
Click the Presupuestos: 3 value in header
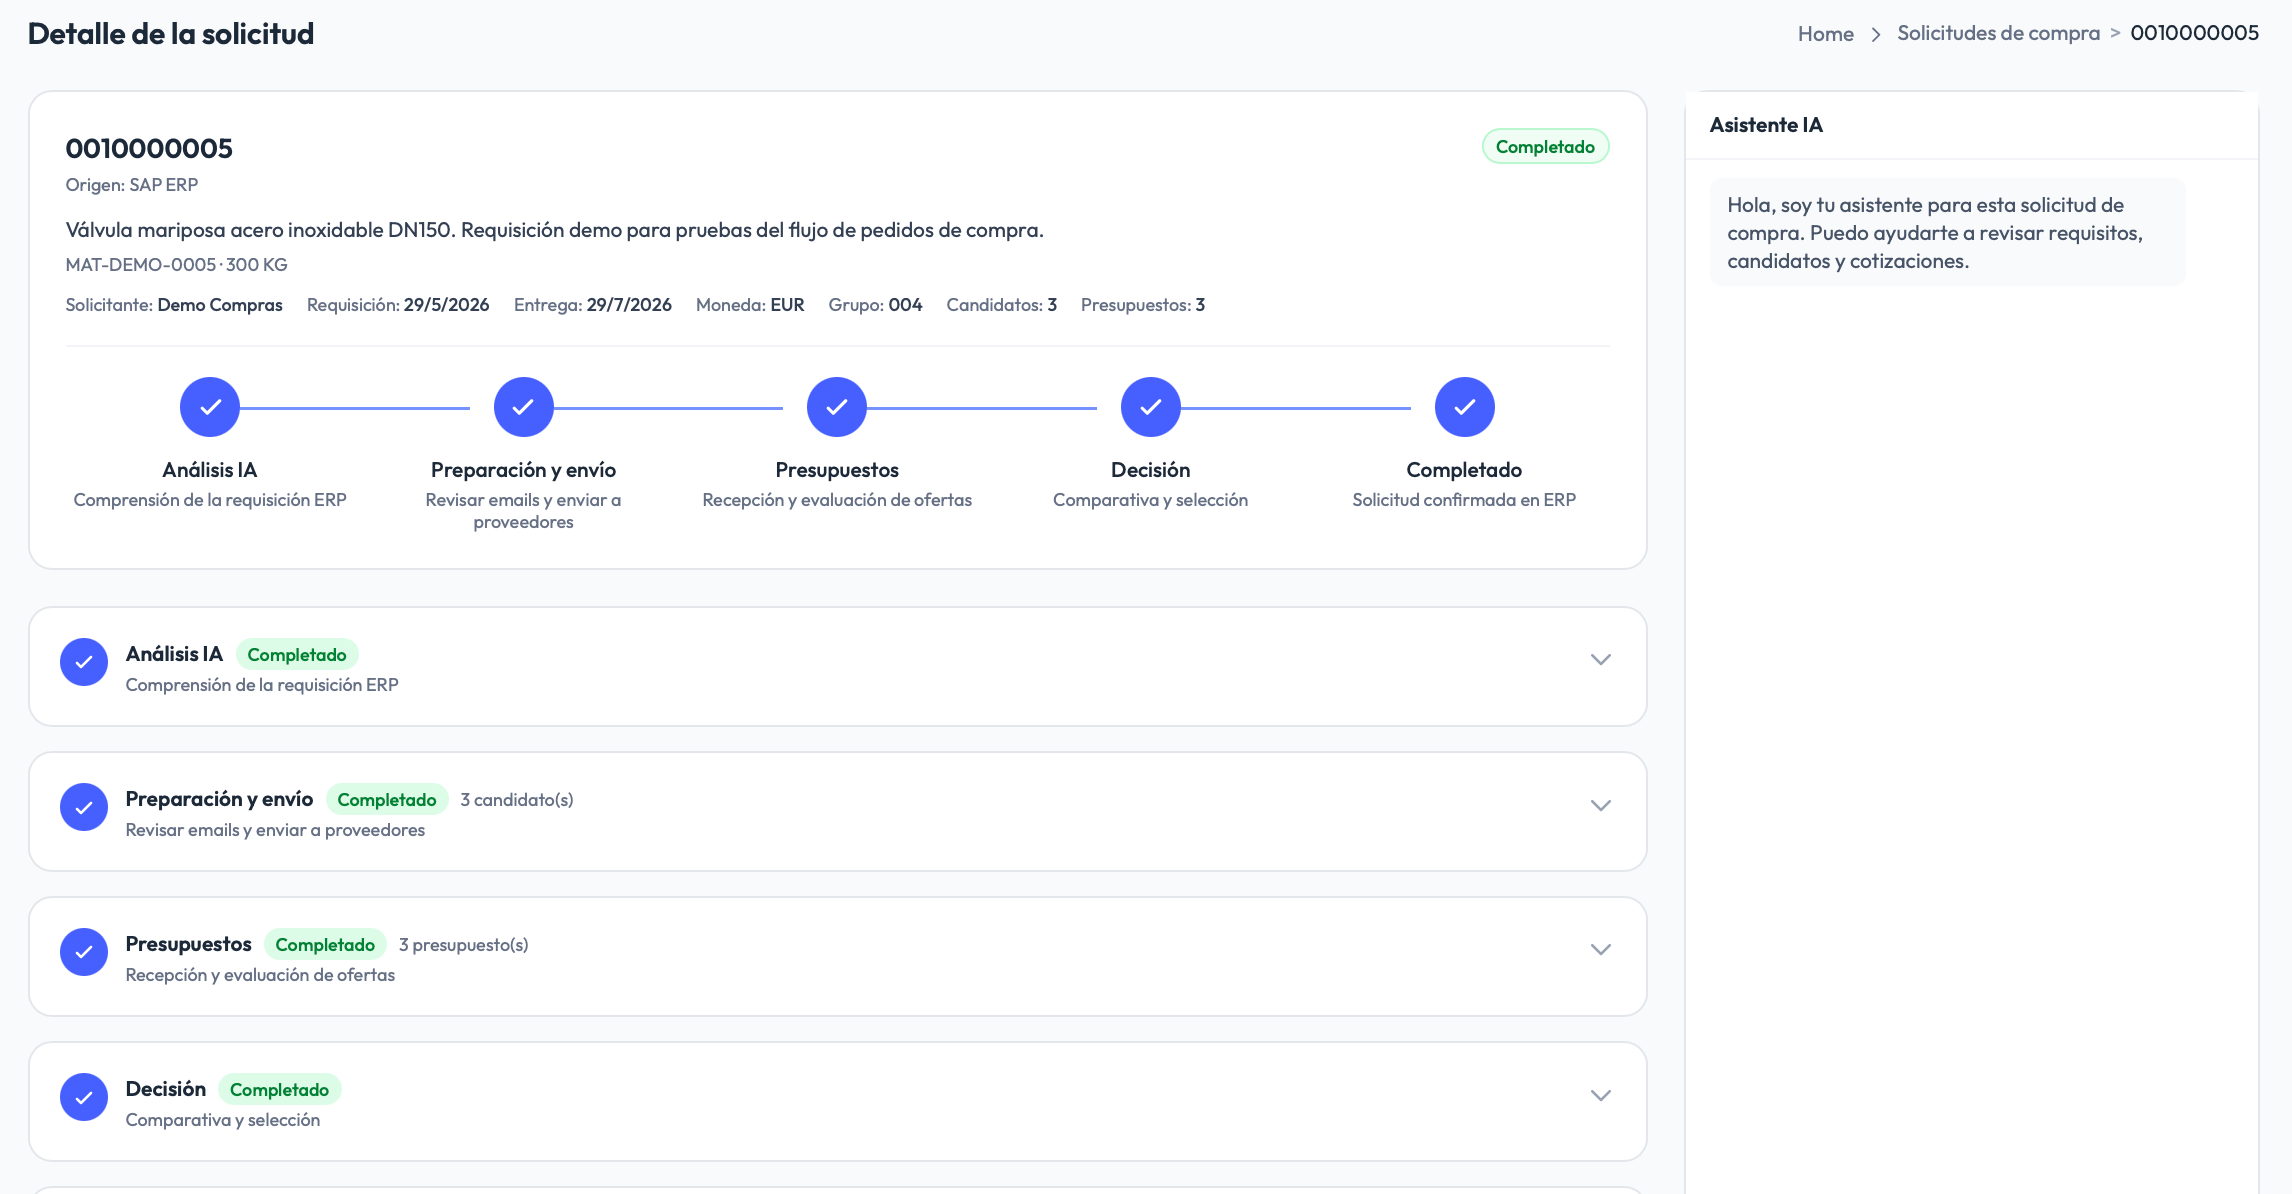click(x=1143, y=305)
